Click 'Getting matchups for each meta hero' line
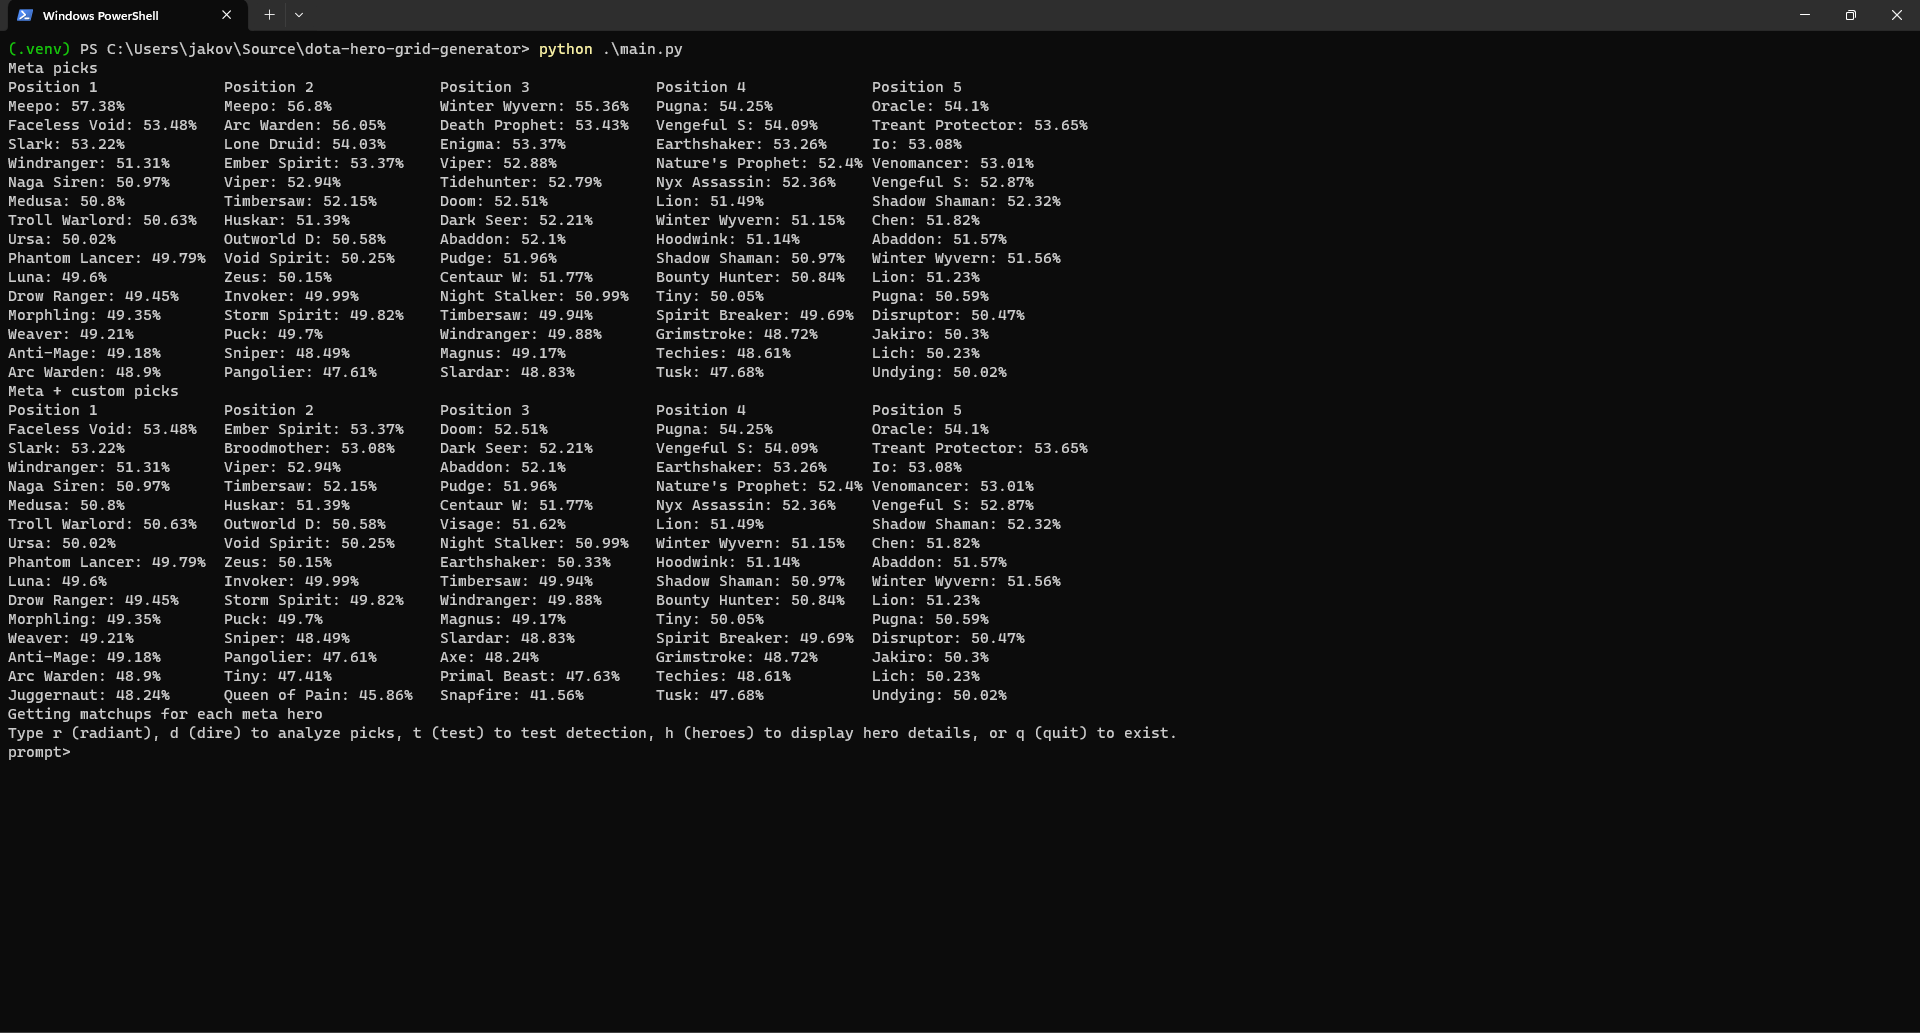The image size is (1920, 1033). (165, 714)
